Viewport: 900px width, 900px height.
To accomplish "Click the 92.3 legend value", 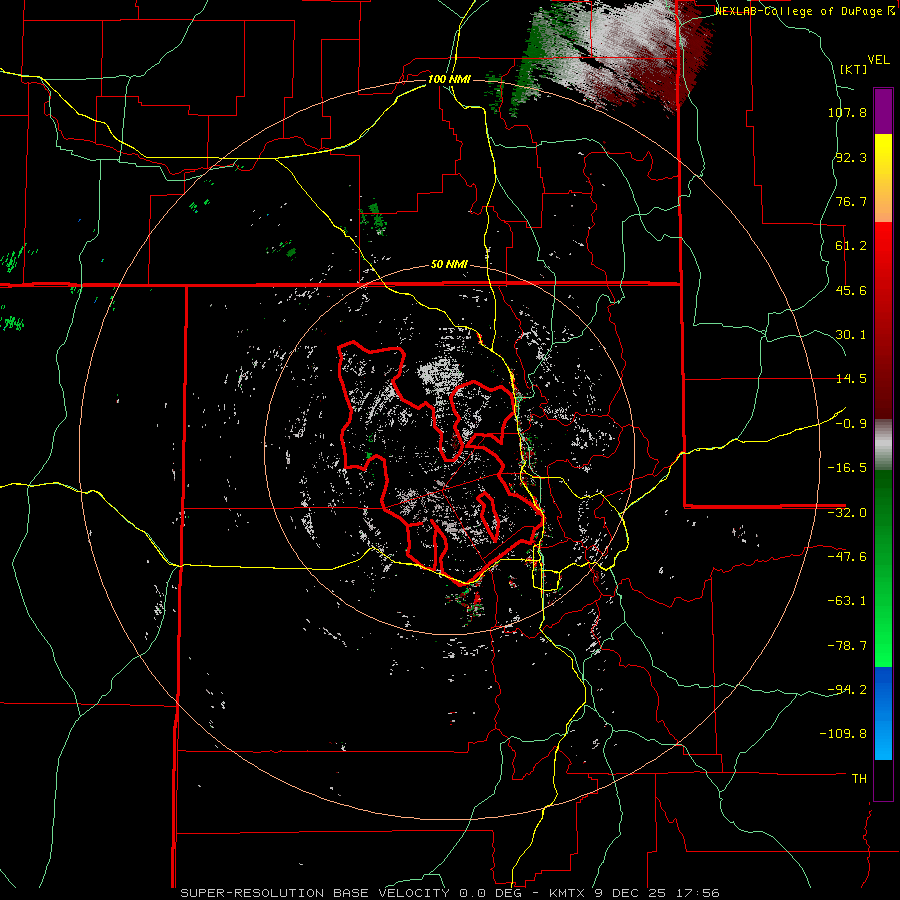I will point(851,157).
